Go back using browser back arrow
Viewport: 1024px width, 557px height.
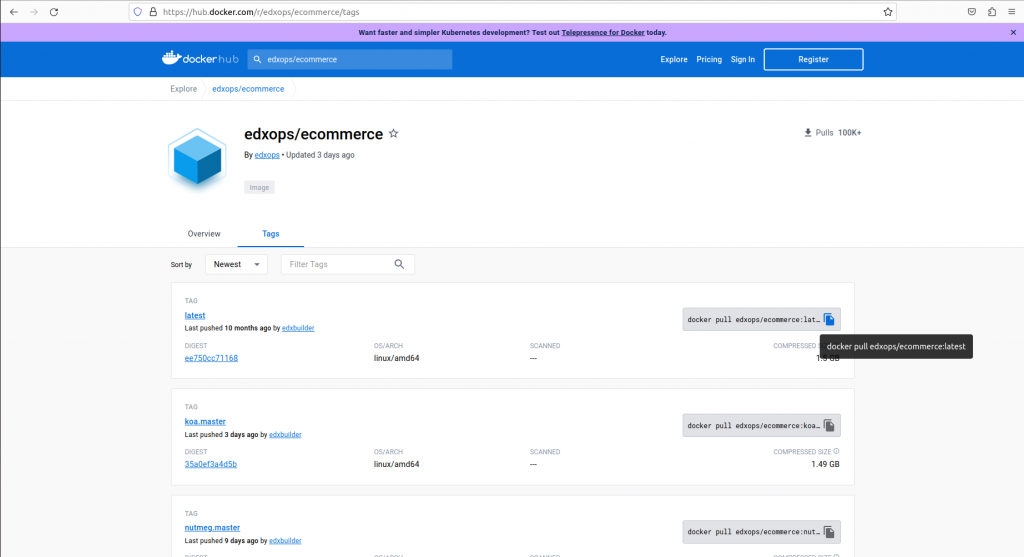14,12
